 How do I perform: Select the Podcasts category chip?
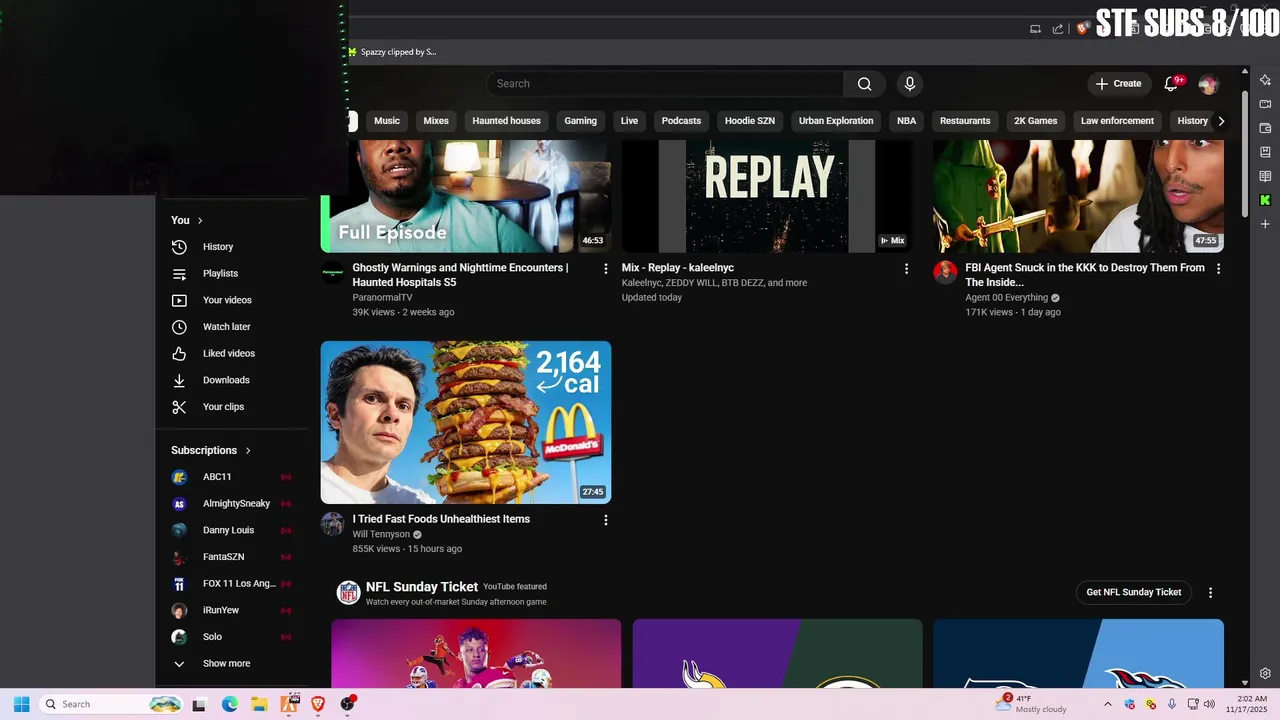(x=681, y=121)
